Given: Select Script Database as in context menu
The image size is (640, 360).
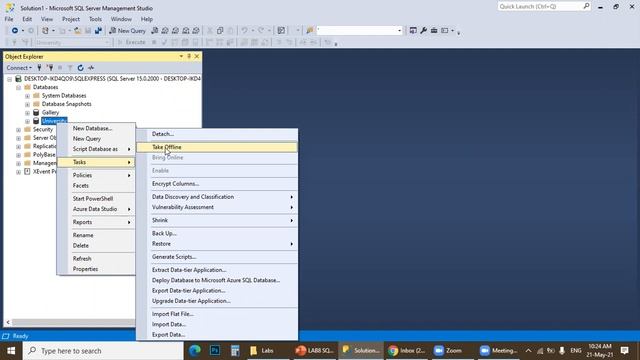Looking at the screenshot, I should click(96, 149).
